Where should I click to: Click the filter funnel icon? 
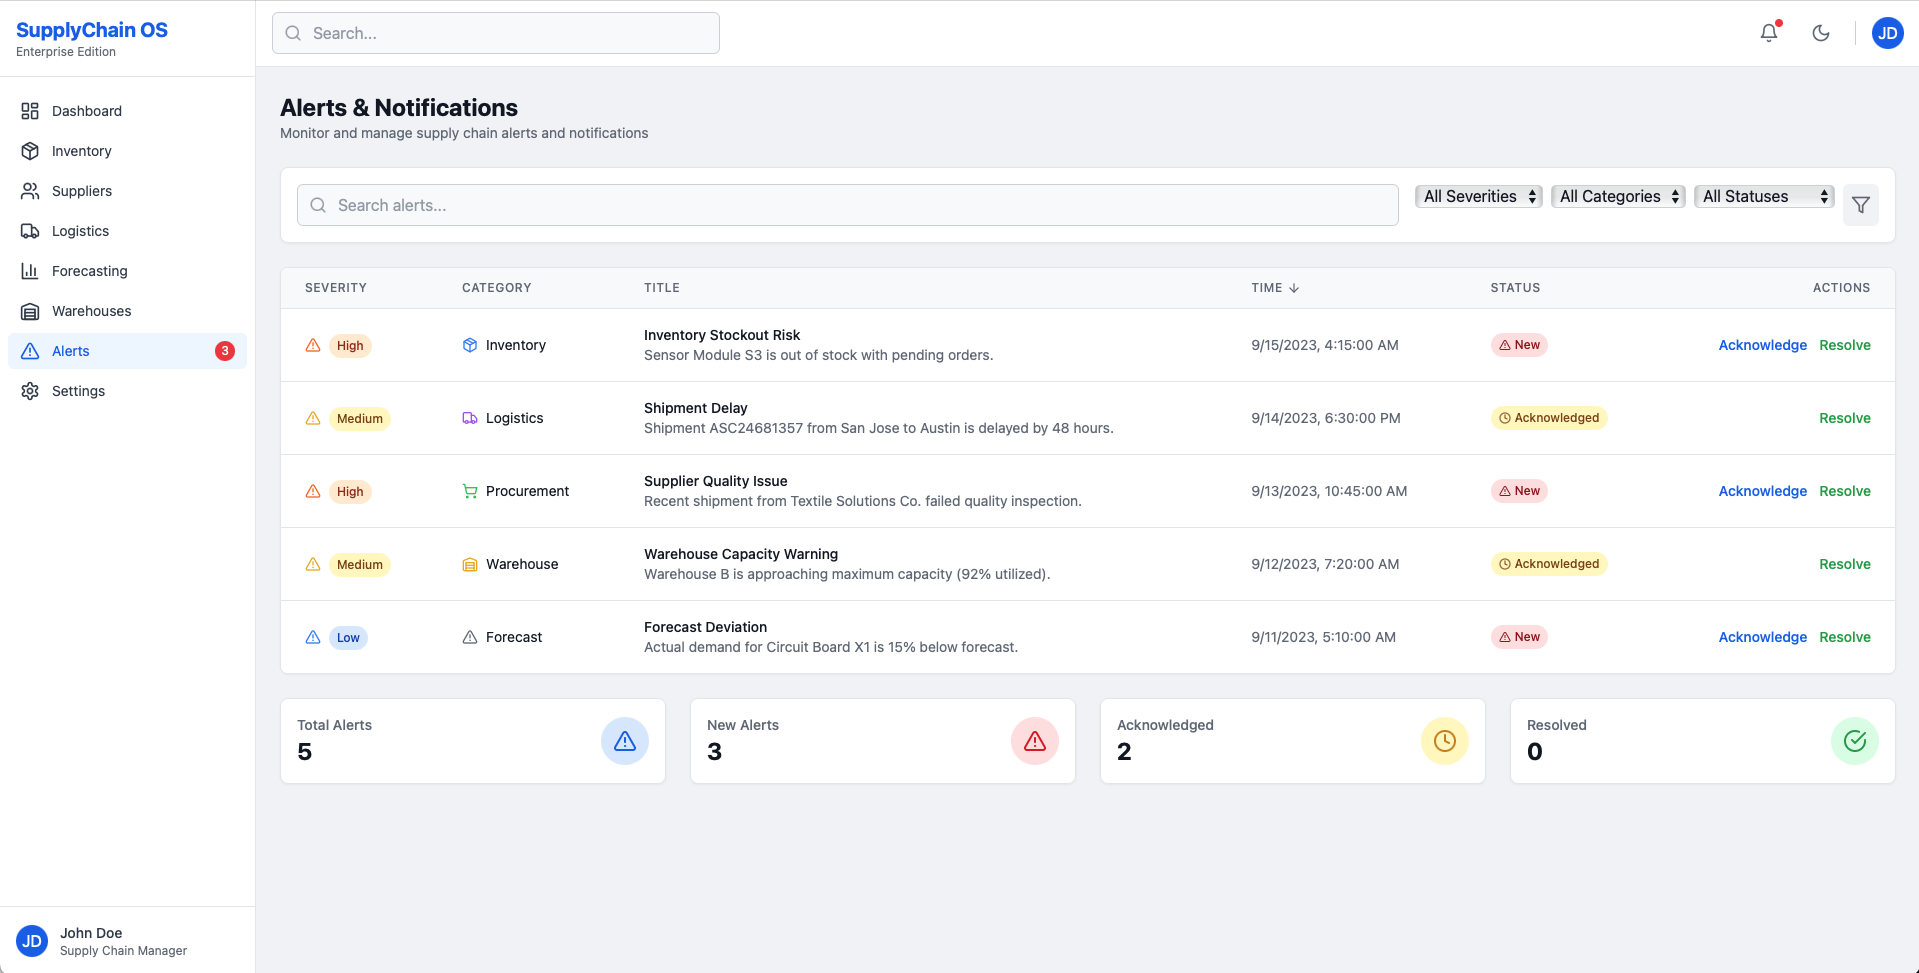tap(1860, 205)
